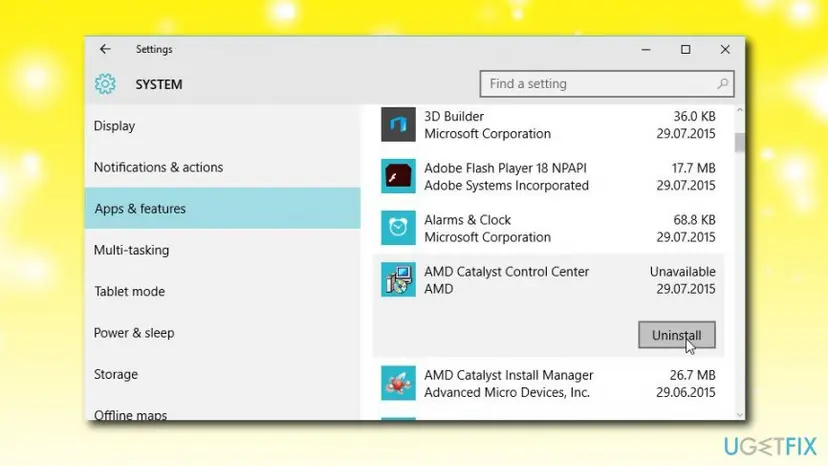Click the AMD Catalyst Install Manager icon
828x466 pixels.
(x=398, y=384)
